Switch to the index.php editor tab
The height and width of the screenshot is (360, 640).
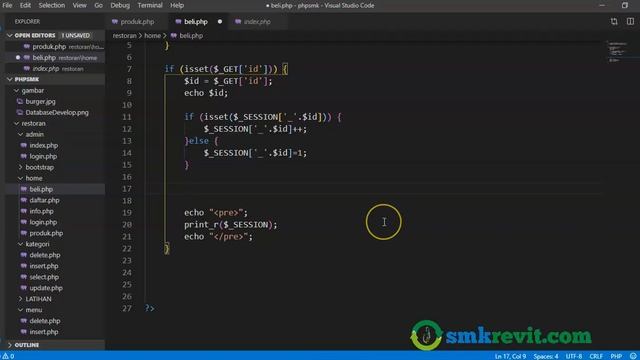(x=257, y=22)
